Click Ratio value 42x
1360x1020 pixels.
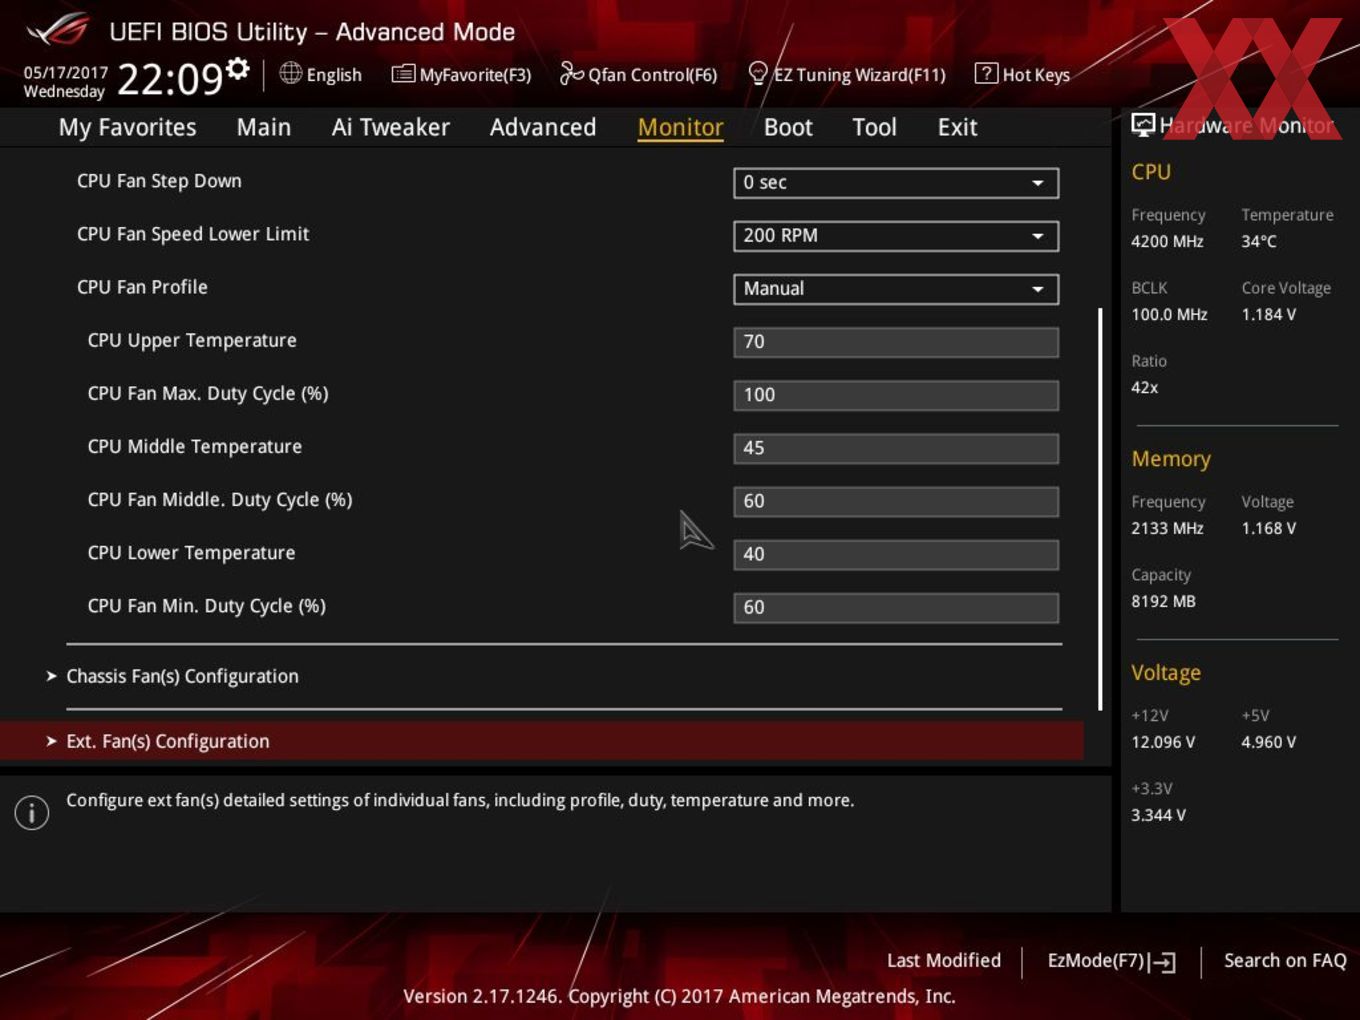1144,387
